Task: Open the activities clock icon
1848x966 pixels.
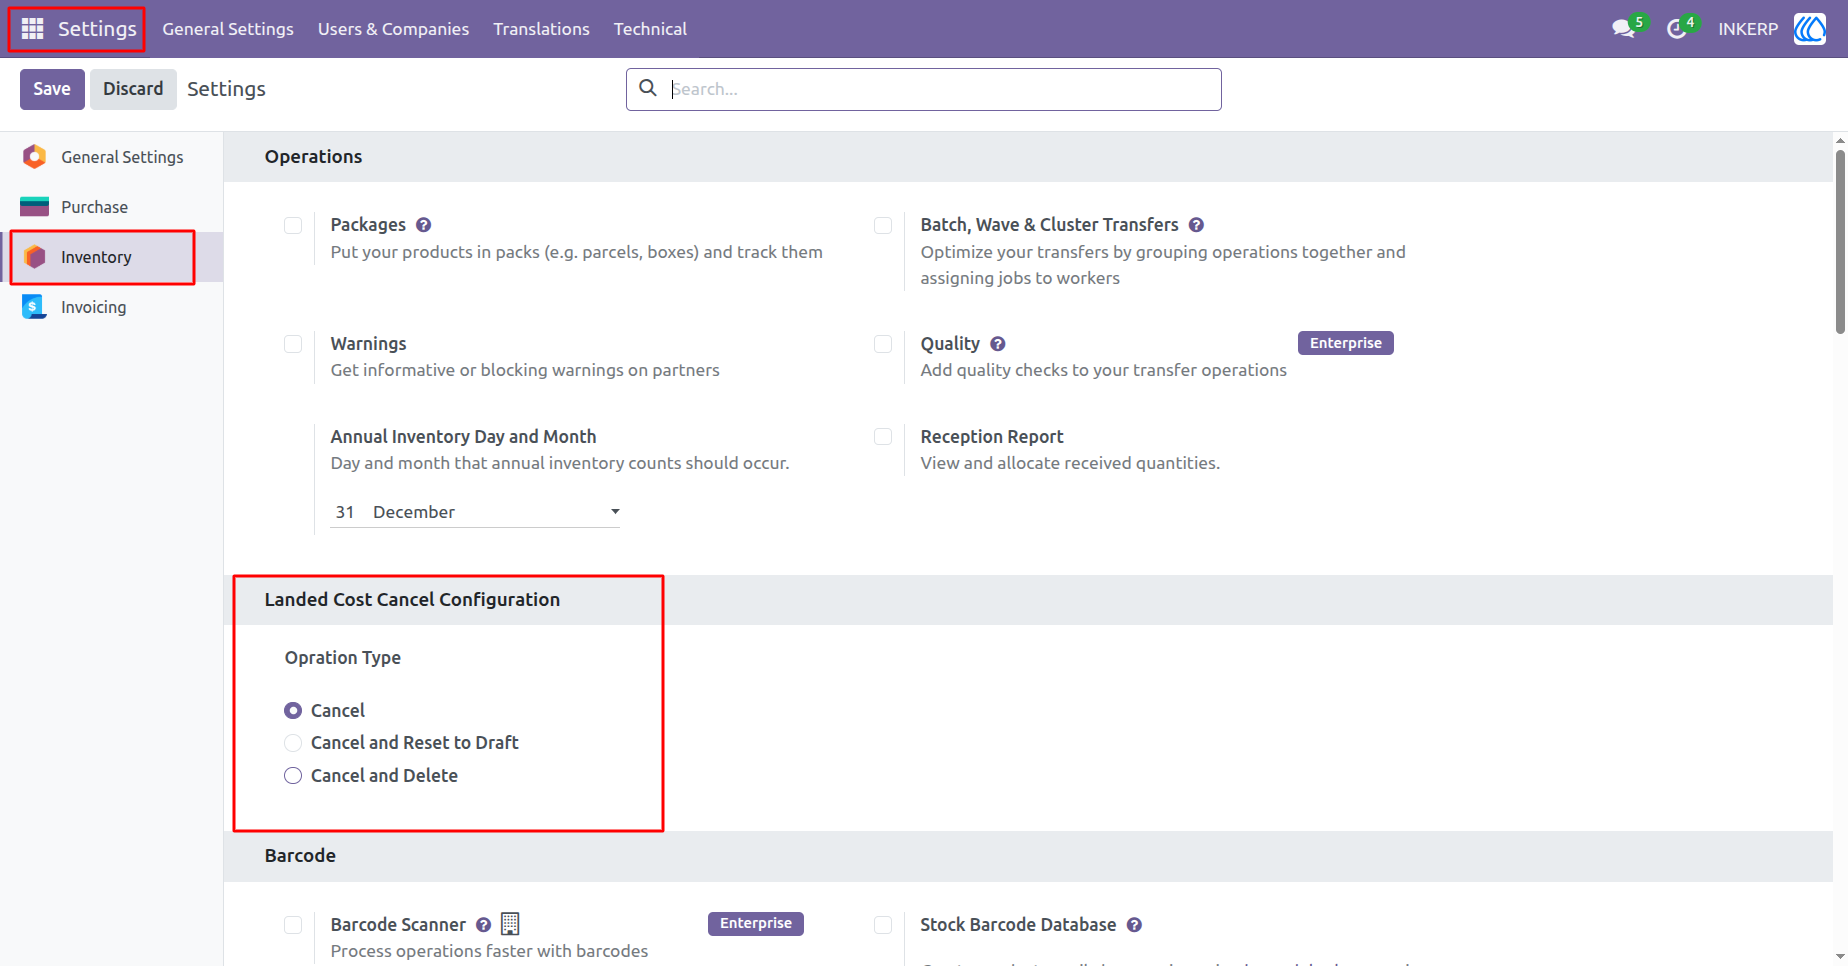Action: tap(1677, 29)
